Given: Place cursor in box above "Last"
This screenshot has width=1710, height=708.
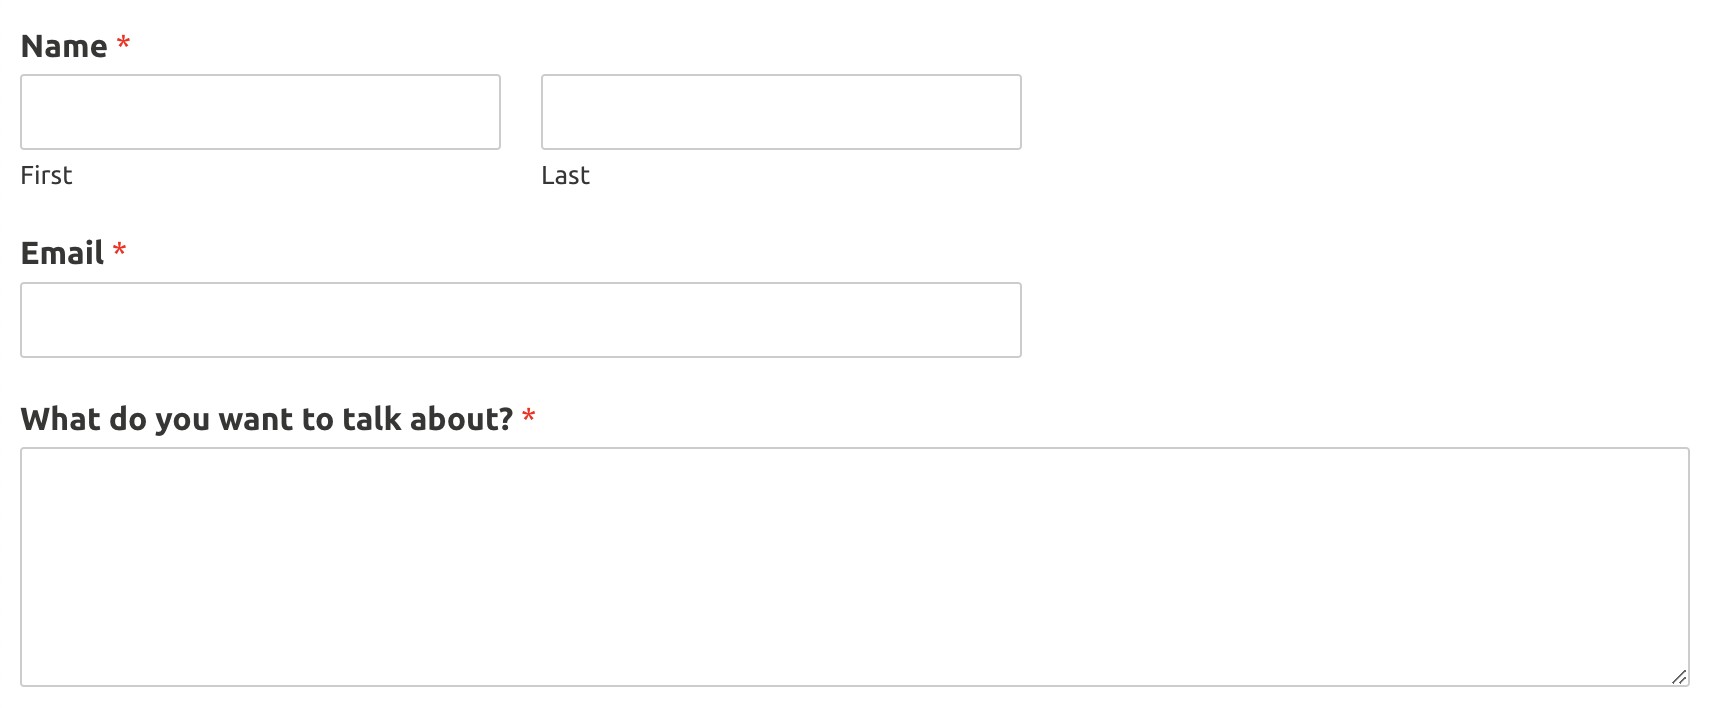Looking at the screenshot, I should pos(781,112).
